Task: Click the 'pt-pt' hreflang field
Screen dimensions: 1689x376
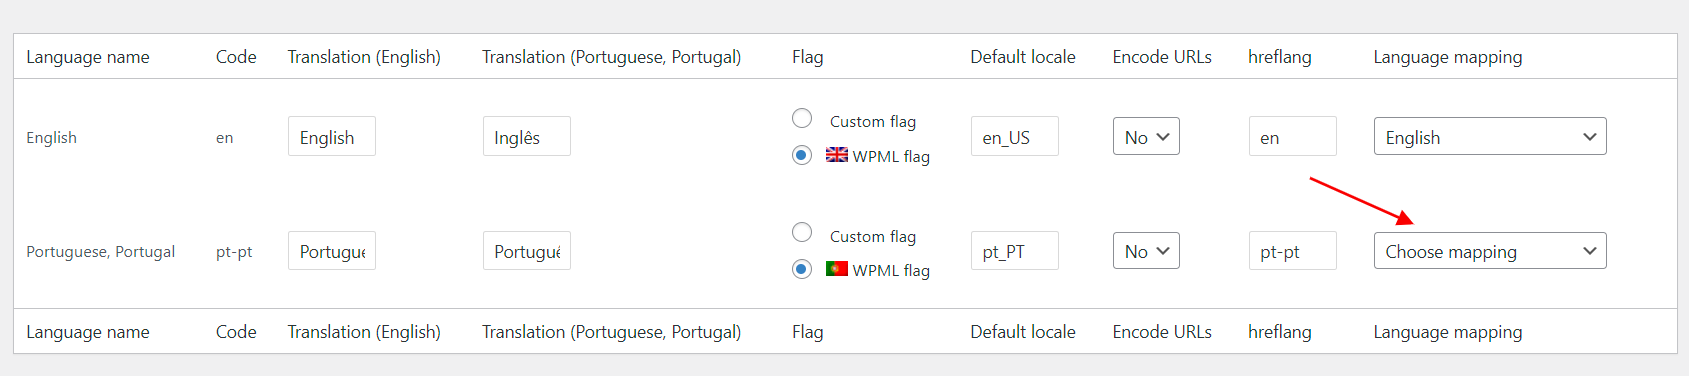Action: pyautogui.click(x=1292, y=251)
